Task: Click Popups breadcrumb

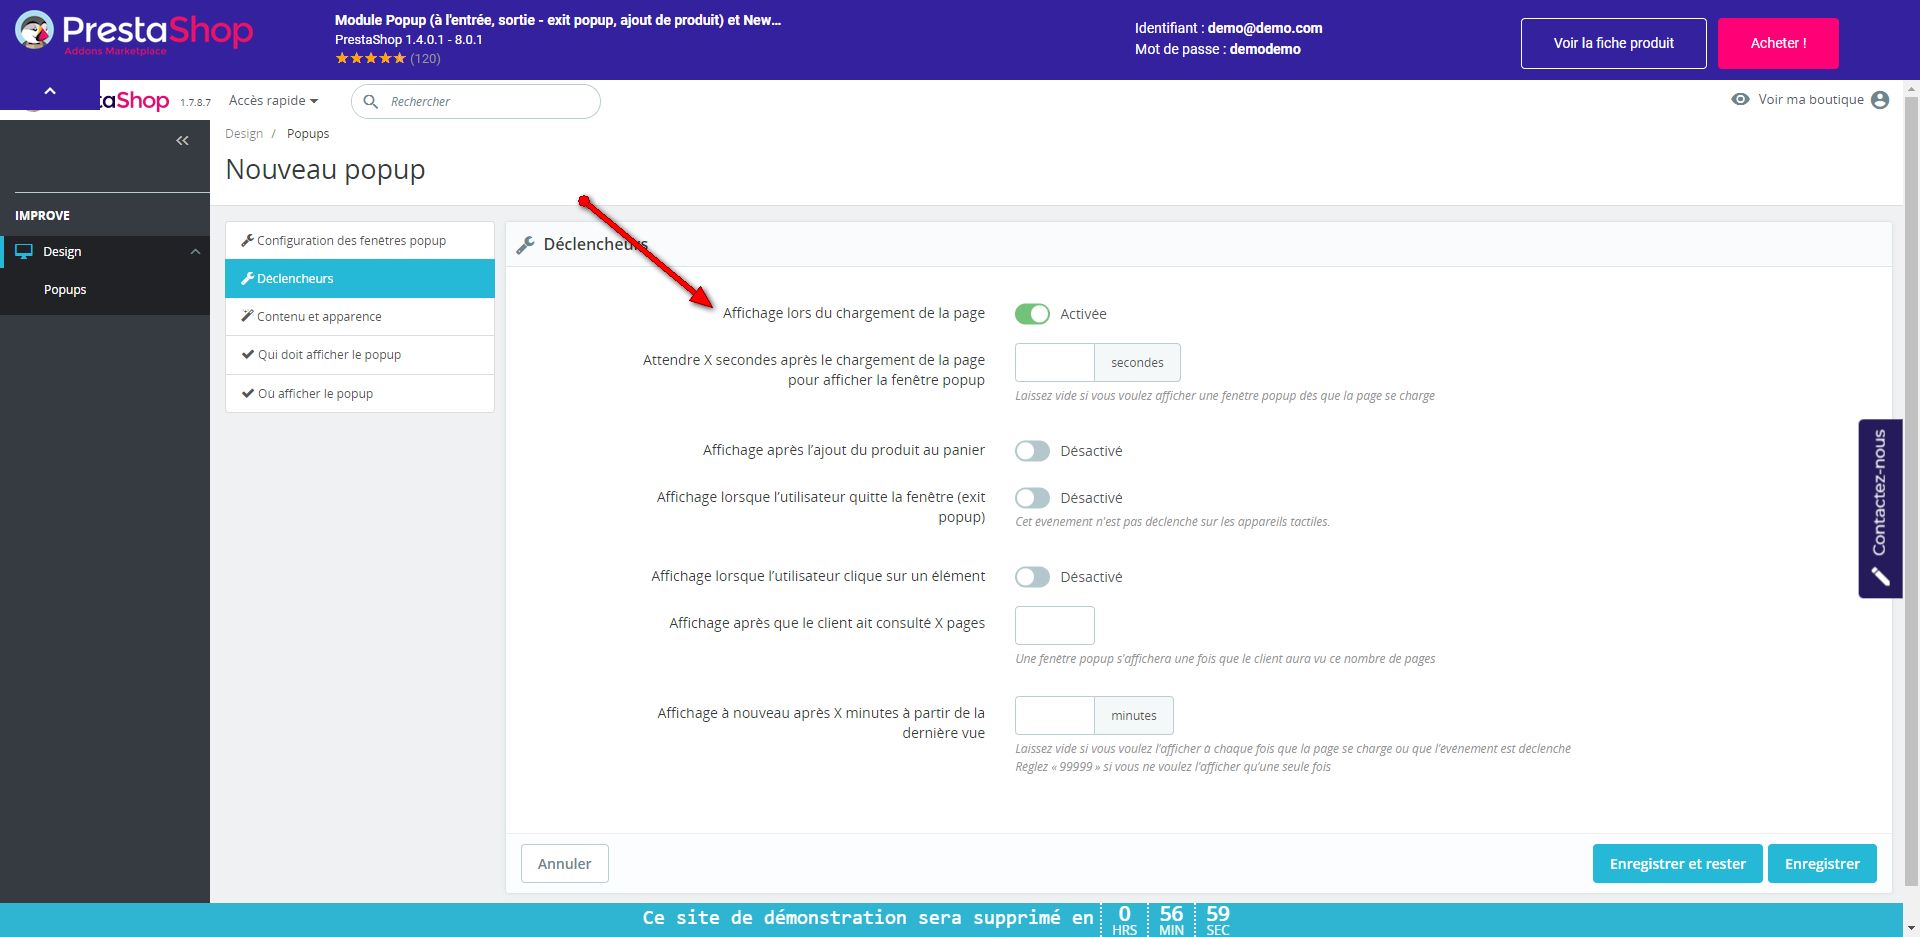Action: 308,134
